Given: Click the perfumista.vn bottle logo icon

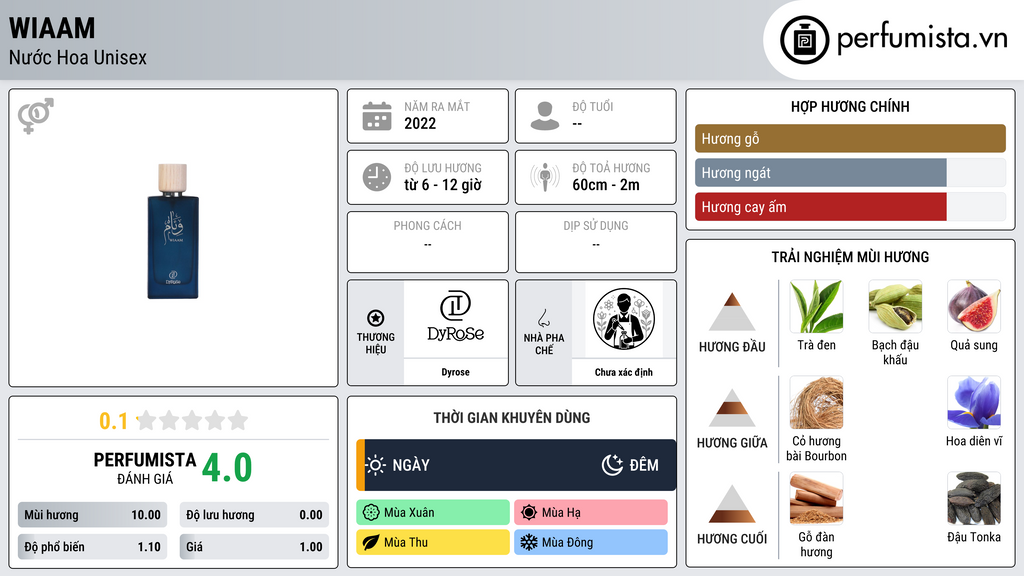Looking at the screenshot, I should pos(805,40).
